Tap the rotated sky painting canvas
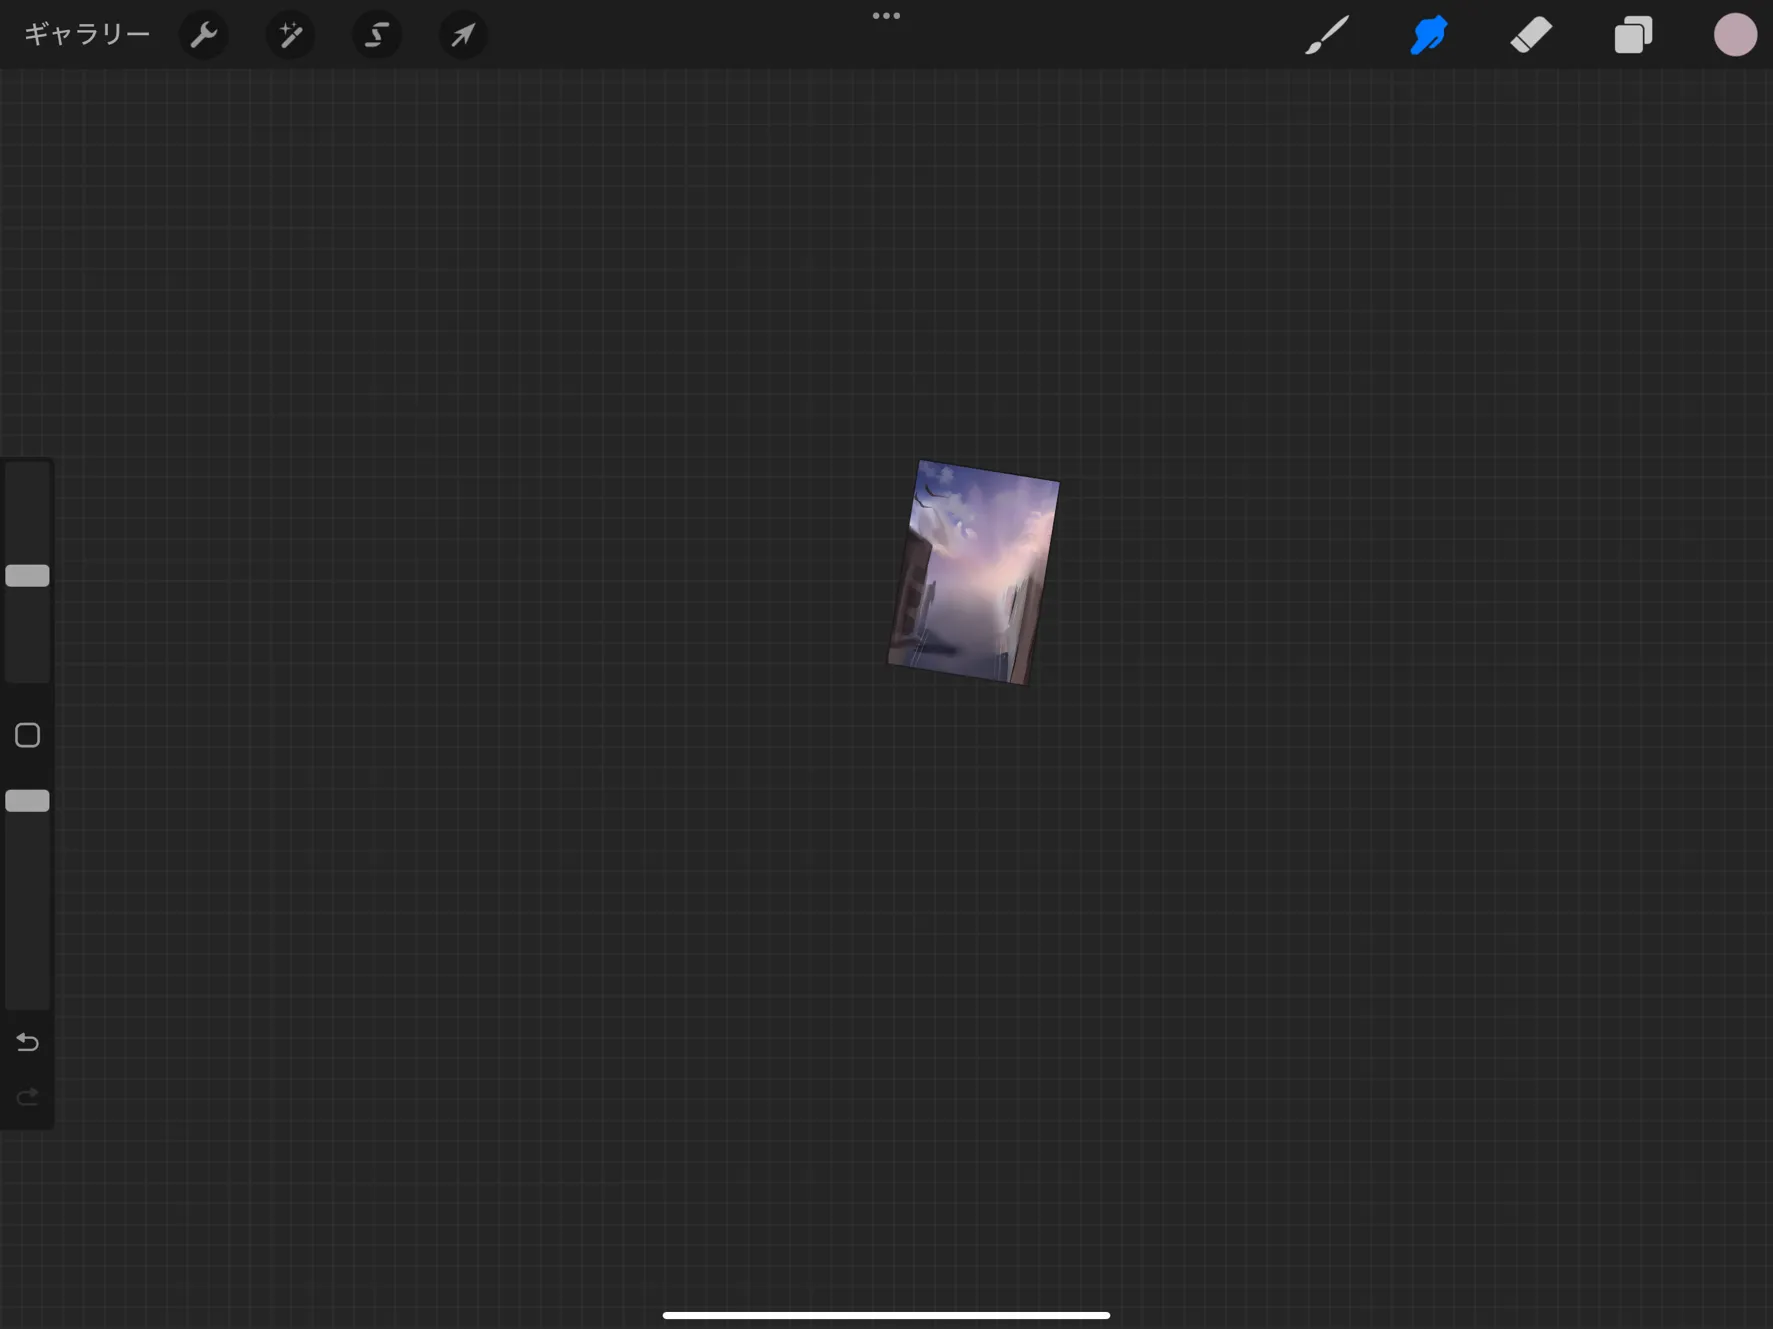The width and height of the screenshot is (1773, 1329). [974, 572]
